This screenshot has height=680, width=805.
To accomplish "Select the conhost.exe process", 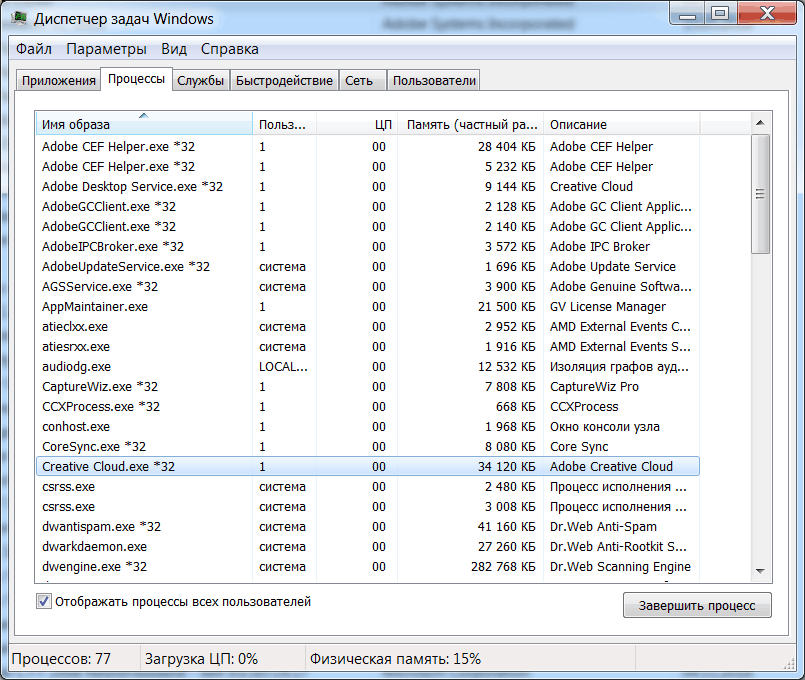I will (x=368, y=426).
